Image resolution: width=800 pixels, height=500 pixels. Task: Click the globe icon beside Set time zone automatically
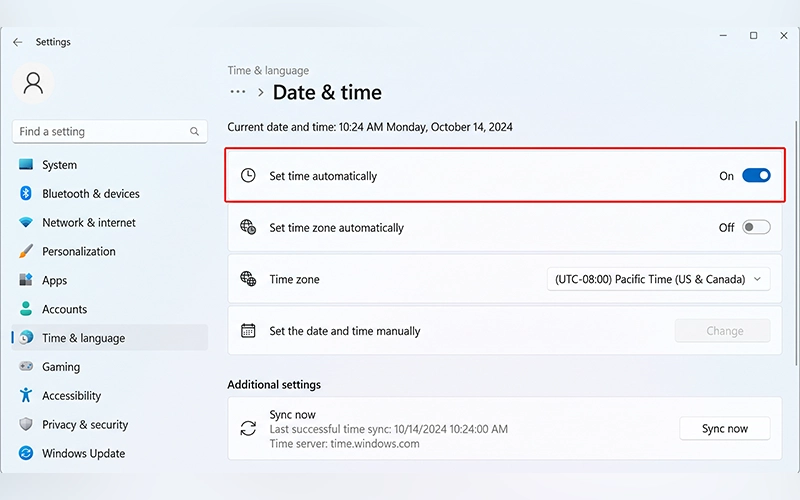pos(248,227)
